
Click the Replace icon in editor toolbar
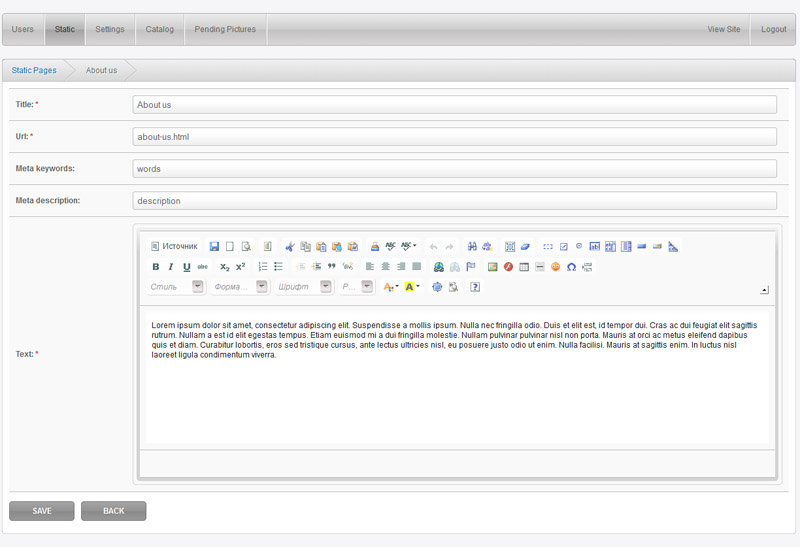[x=488, y=246]
